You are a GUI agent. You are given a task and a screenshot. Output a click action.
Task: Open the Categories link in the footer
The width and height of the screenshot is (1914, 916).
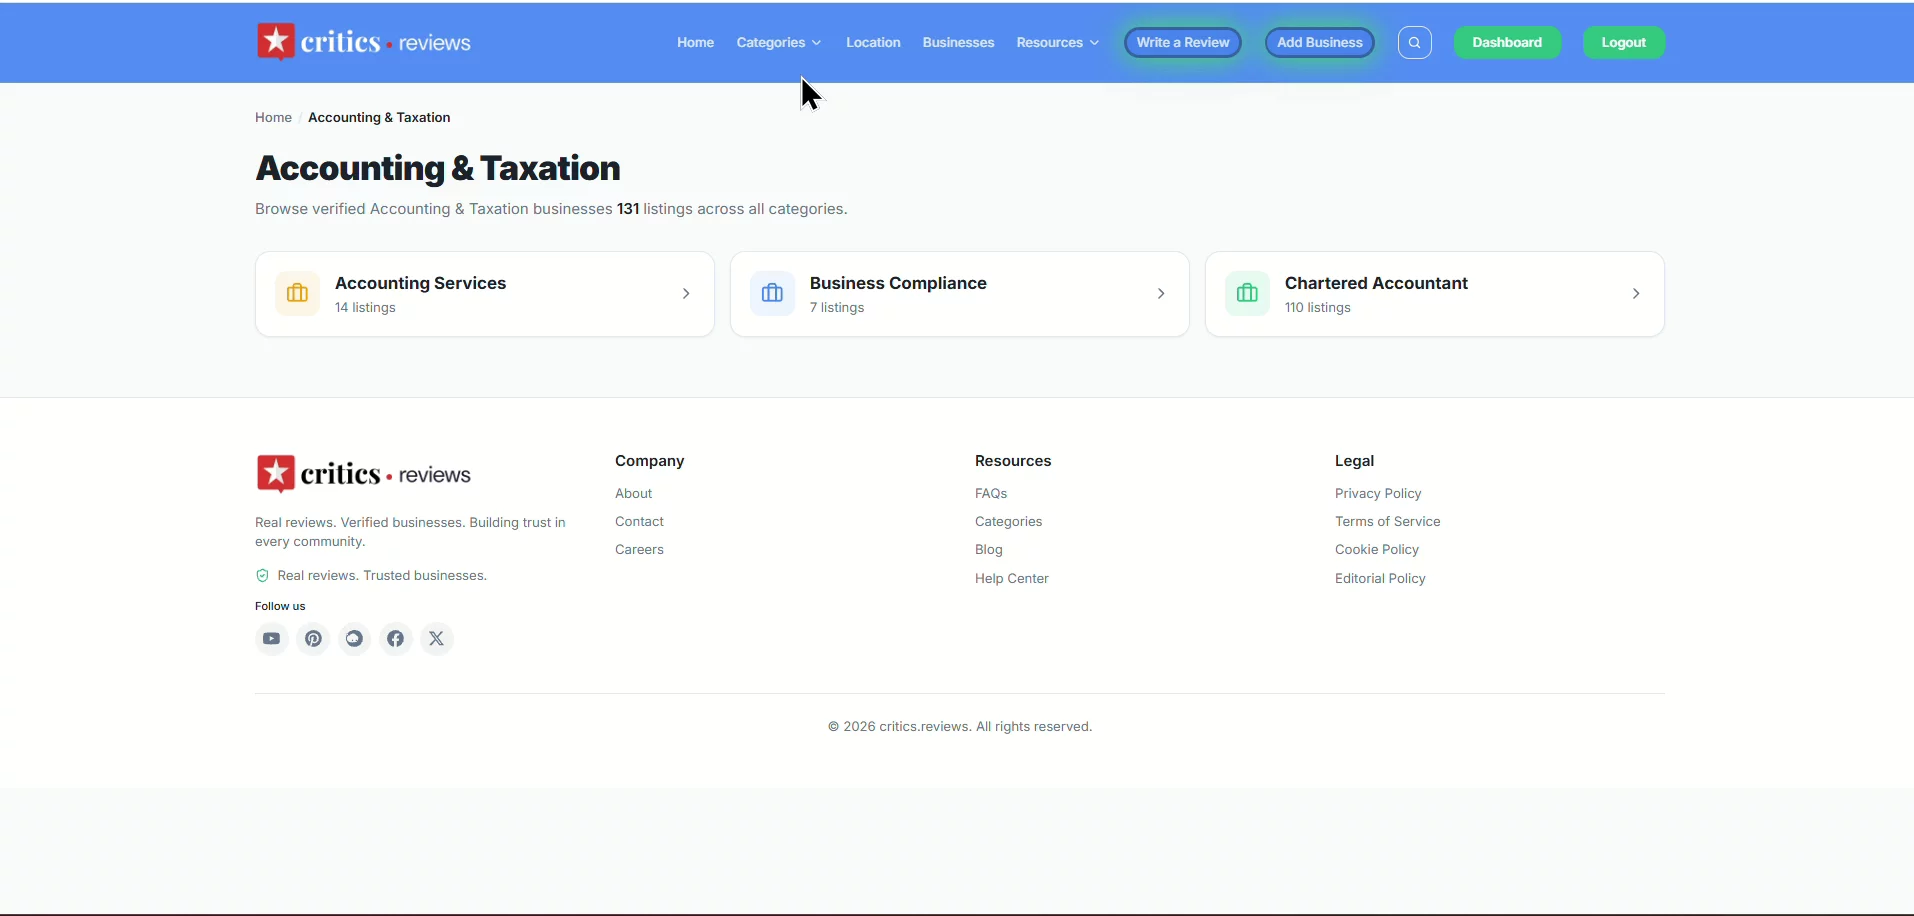[1009, 522]
